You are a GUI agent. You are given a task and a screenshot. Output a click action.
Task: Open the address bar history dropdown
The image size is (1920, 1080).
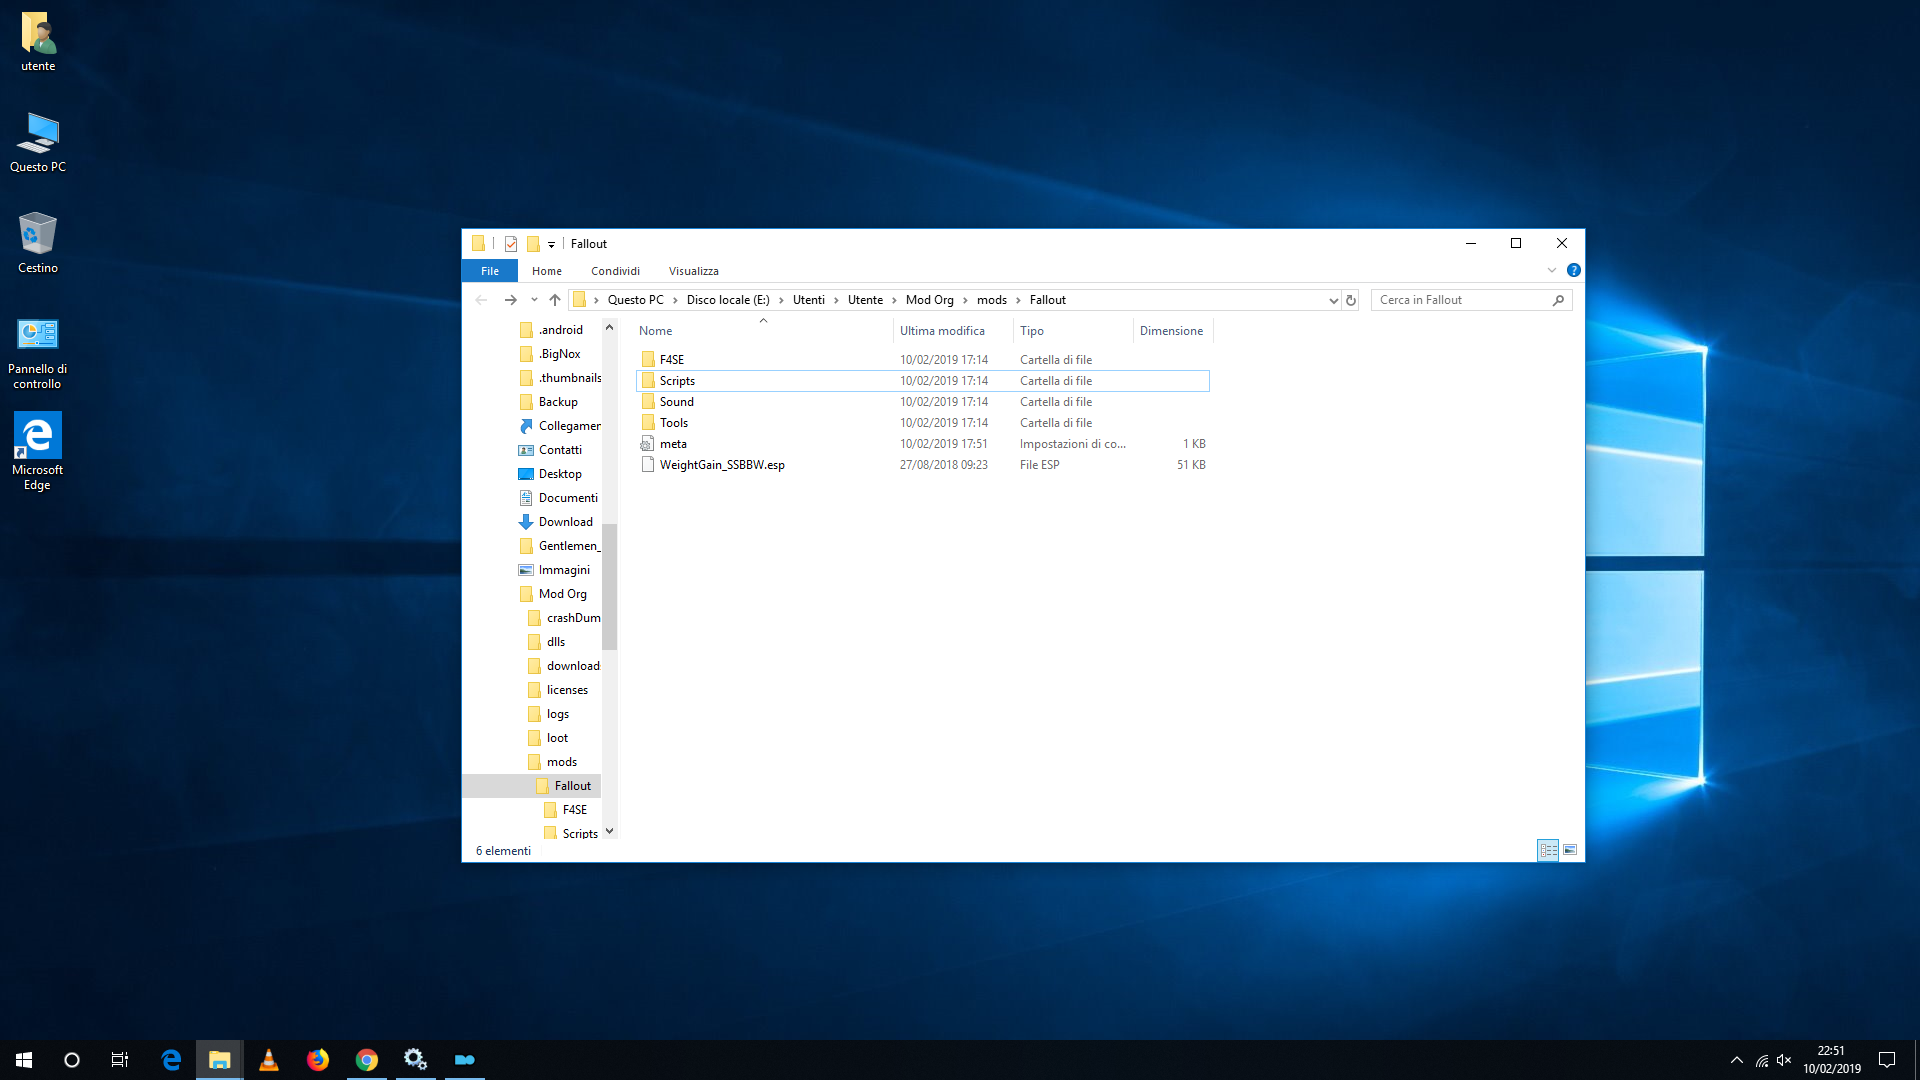tap(1333, 300)
